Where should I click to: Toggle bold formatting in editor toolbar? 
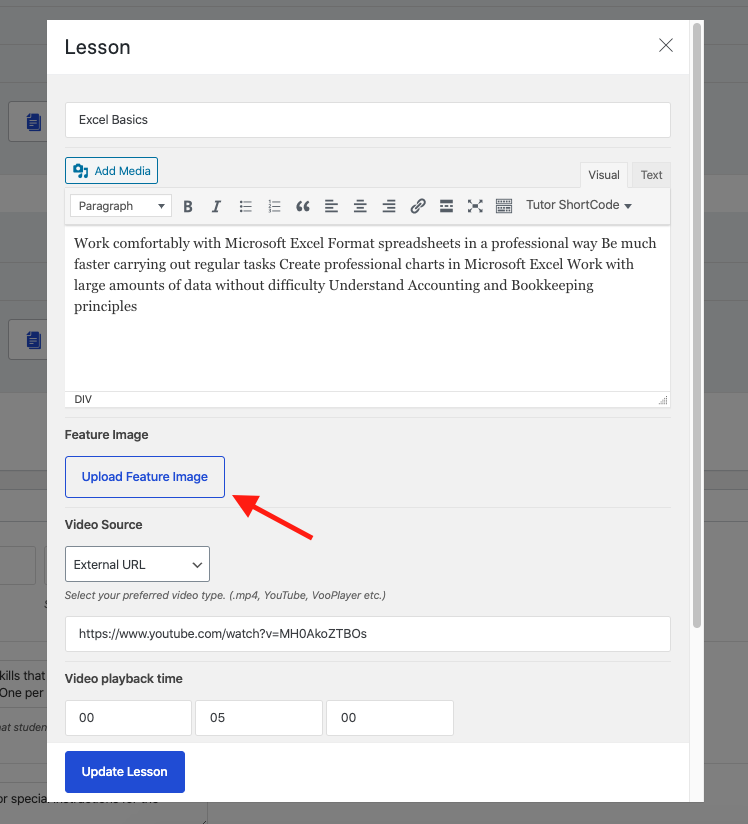coord(188,206)
